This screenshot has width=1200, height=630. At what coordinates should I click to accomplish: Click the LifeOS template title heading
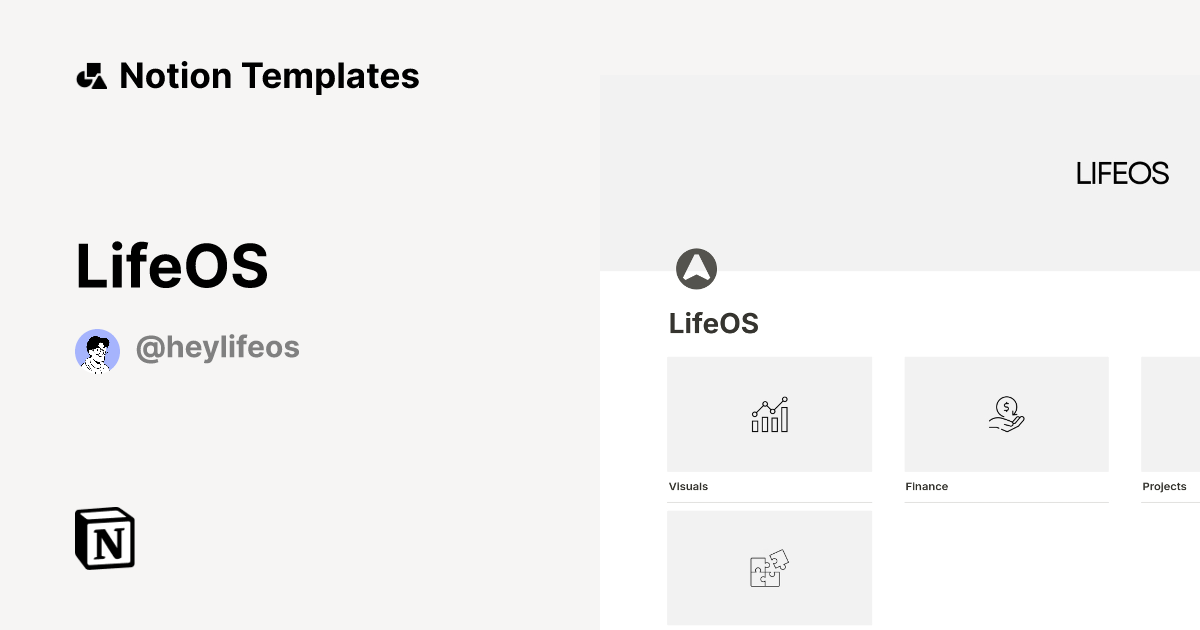point(172,264)
